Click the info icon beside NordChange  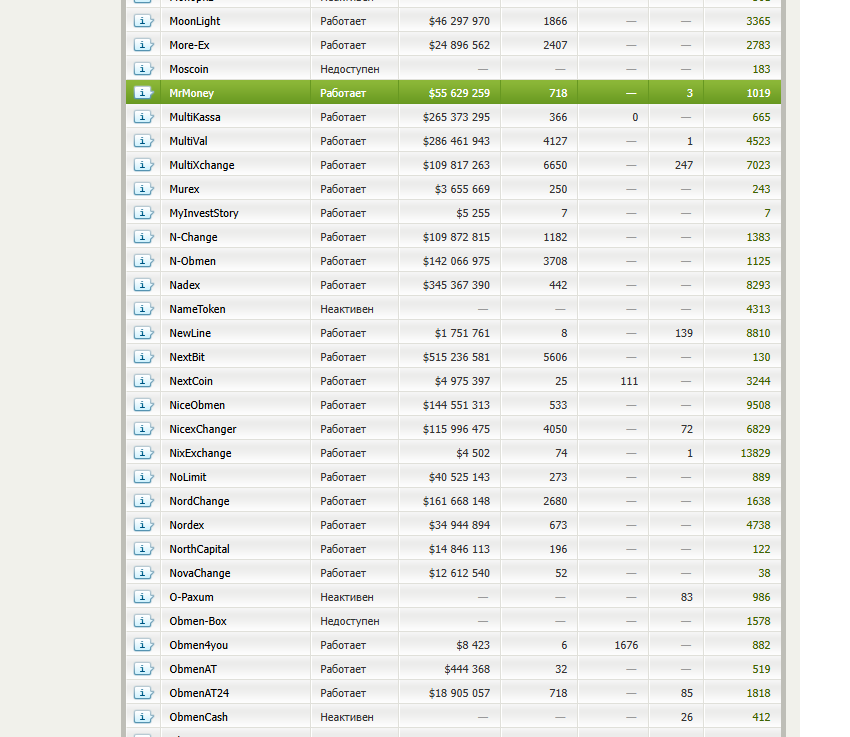(143, 501)
